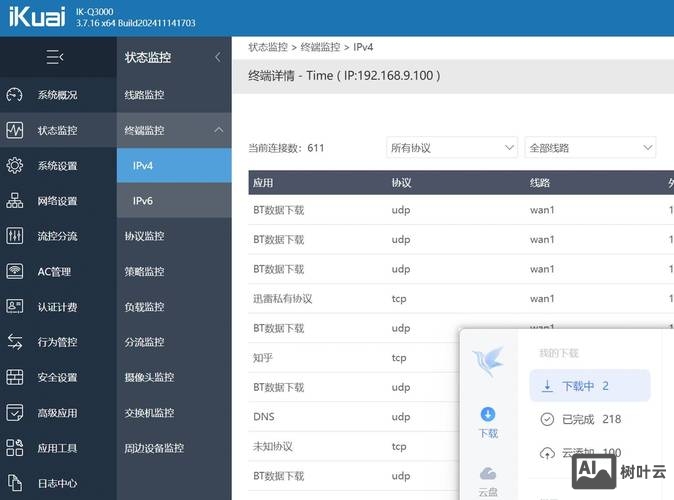Select 已完成 218 in Xunlei panel

pyautogui.click(x=590, y=419)
